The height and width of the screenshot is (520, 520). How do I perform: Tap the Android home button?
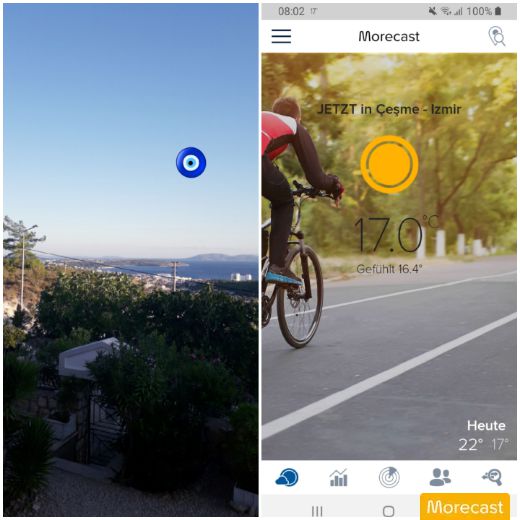(389, 511)
